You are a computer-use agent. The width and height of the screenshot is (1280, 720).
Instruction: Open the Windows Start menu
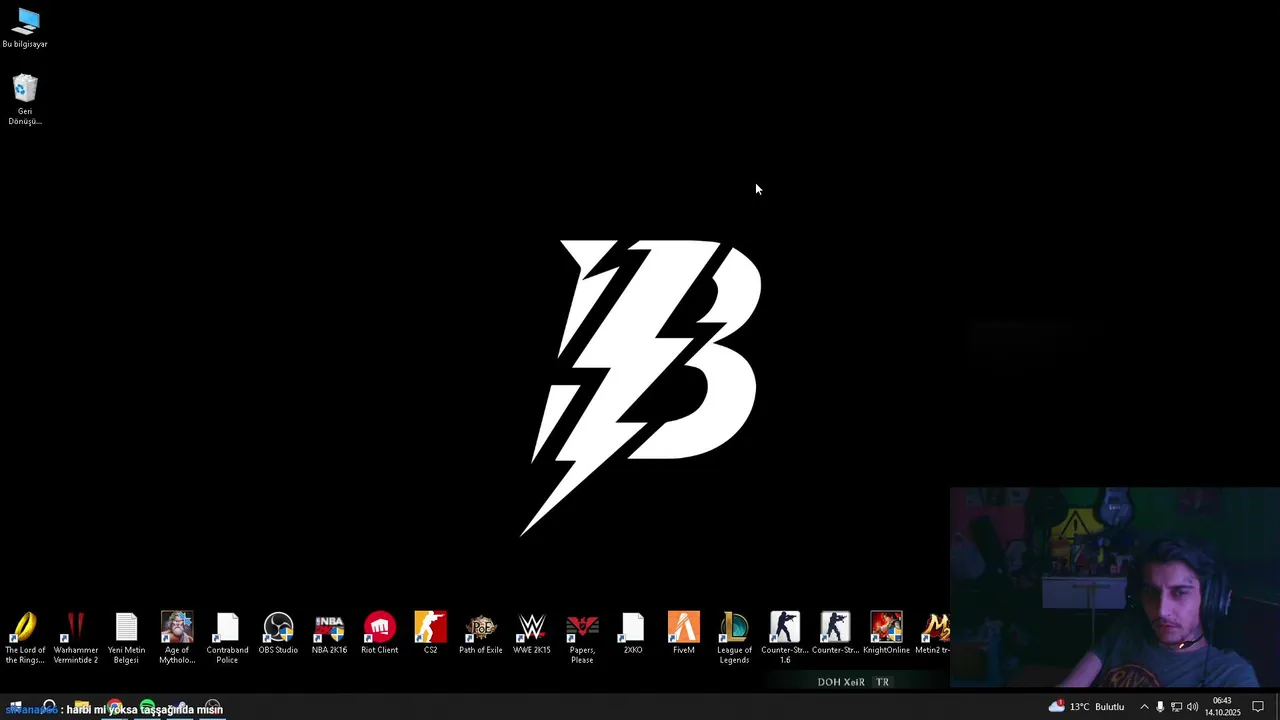tap(16, 708)
